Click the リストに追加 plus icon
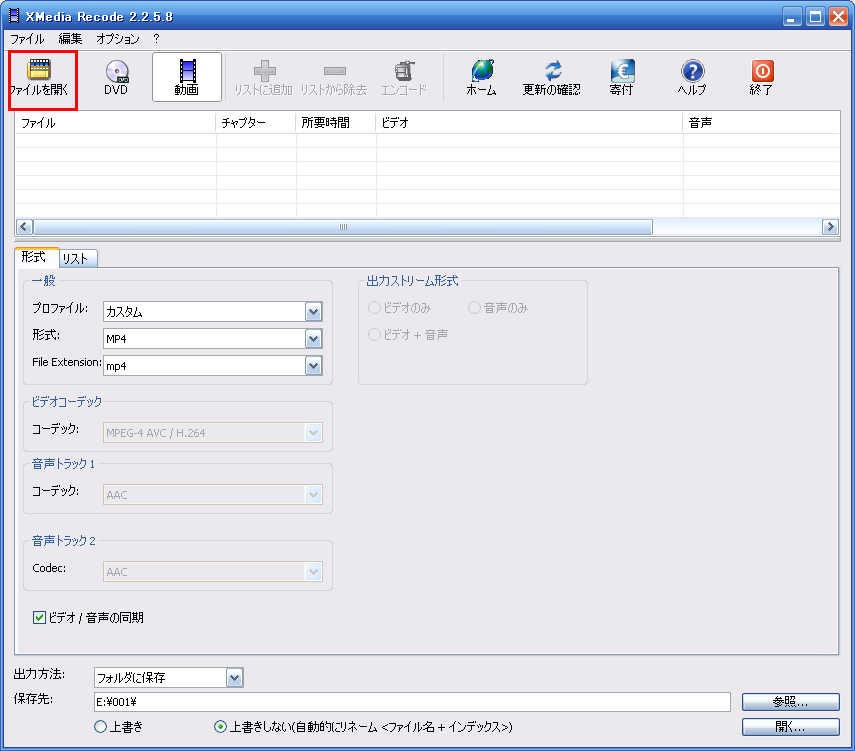Screen dimensions: 855x751 [x=264, y=71]
